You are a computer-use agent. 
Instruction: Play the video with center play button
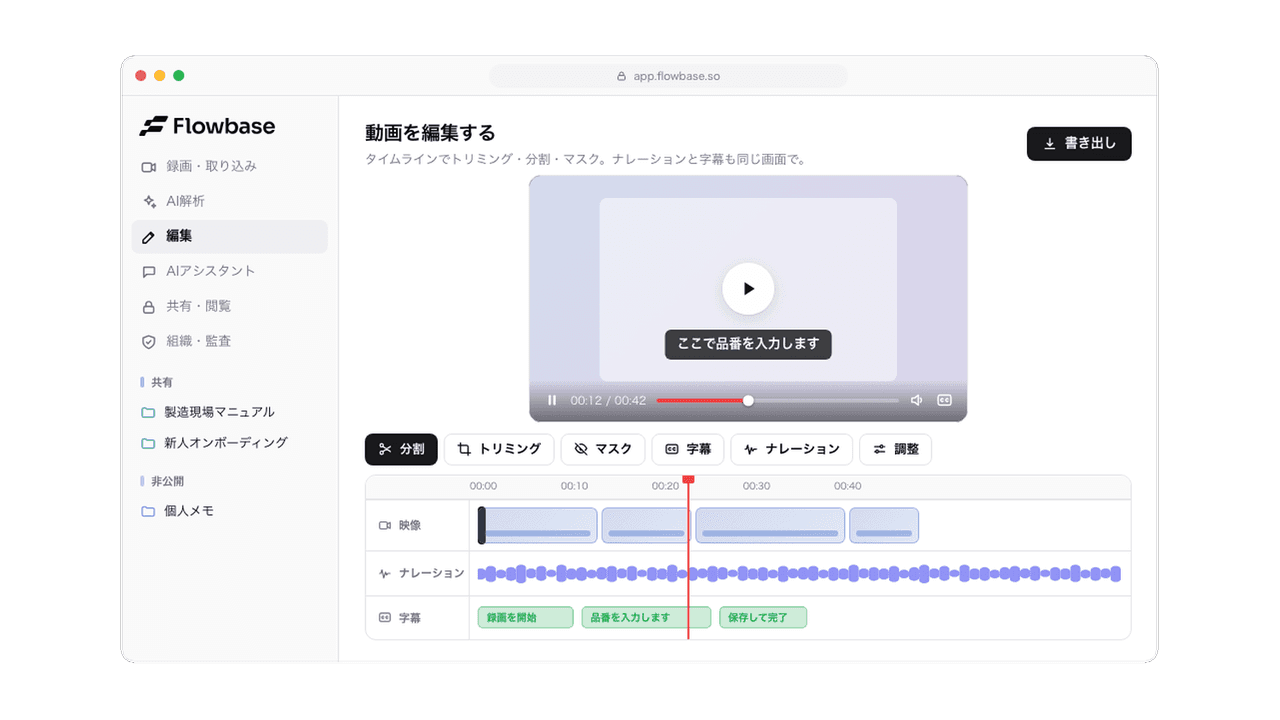pyautogui.click(x=748, y=289)
